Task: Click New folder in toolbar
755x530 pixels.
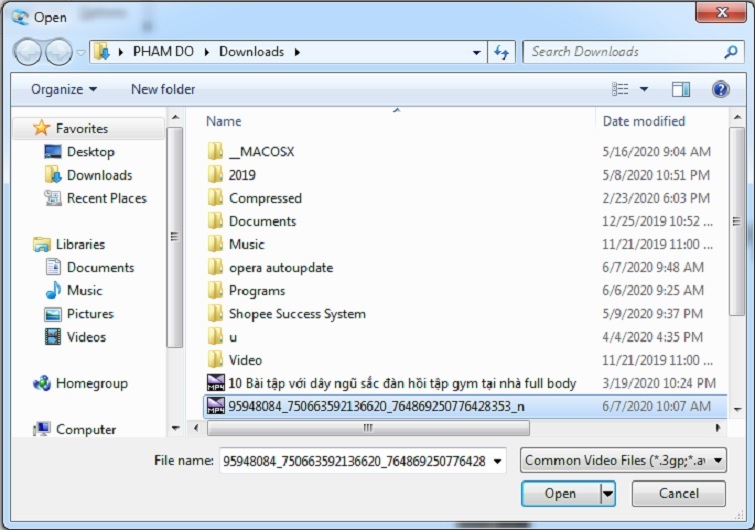Action: pyautogui.click(x=163, y=89)
